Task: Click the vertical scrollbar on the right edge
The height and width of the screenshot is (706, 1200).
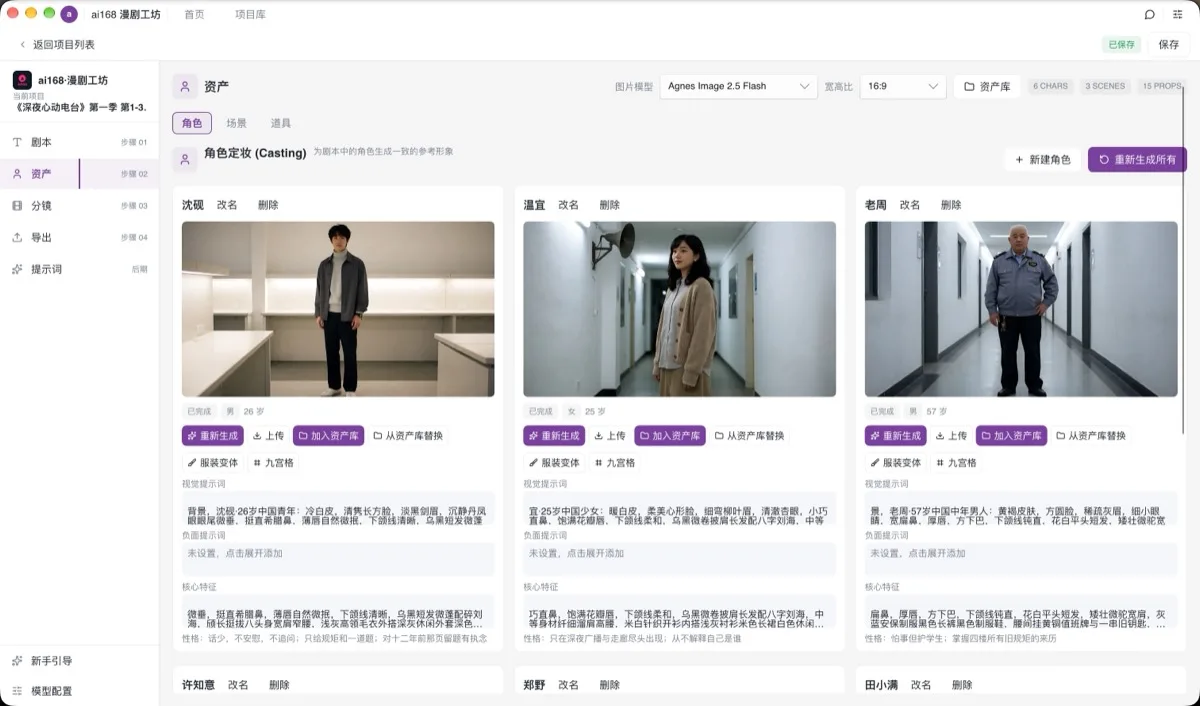Action: pyautogui.click(x=1184, y=260)
